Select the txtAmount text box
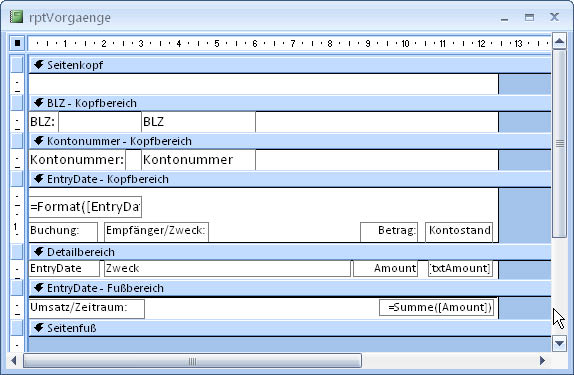 click(460, 269)
